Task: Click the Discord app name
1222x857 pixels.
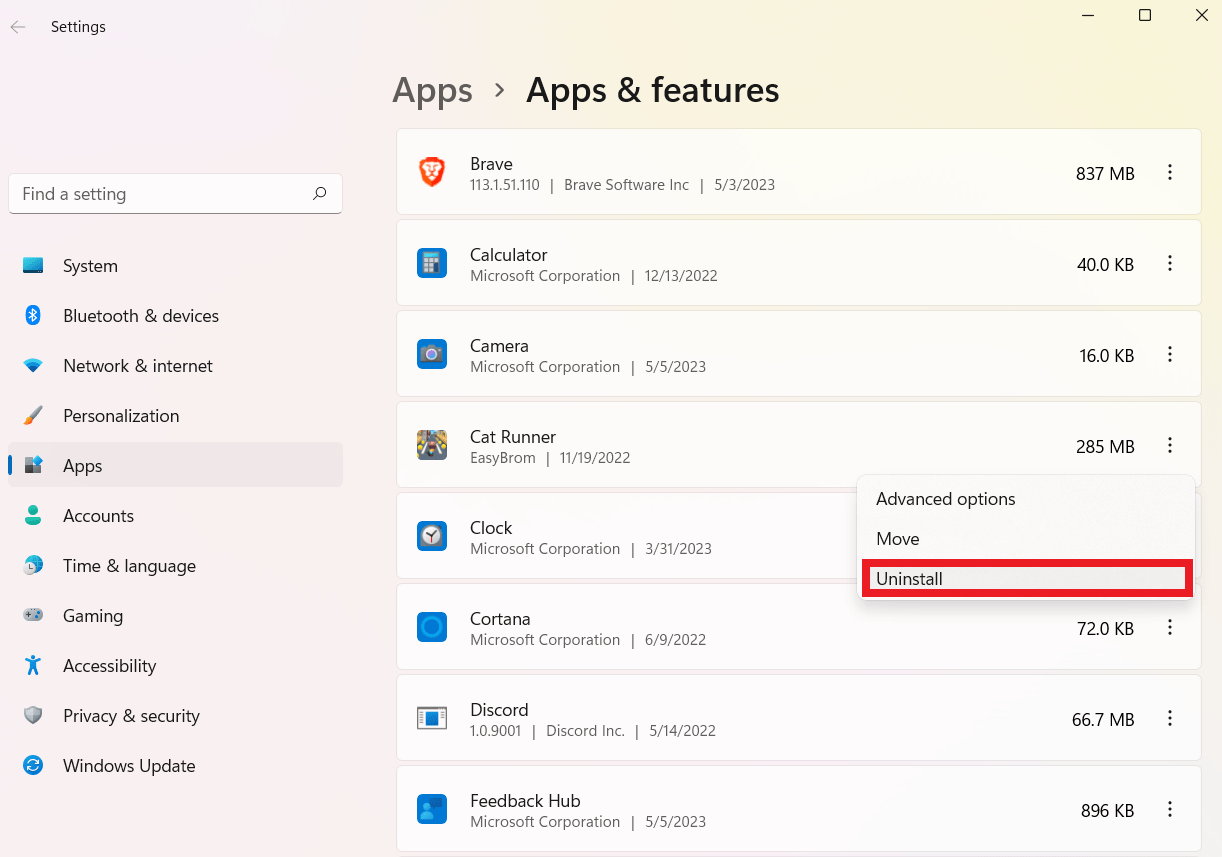Action: (499, 710)
